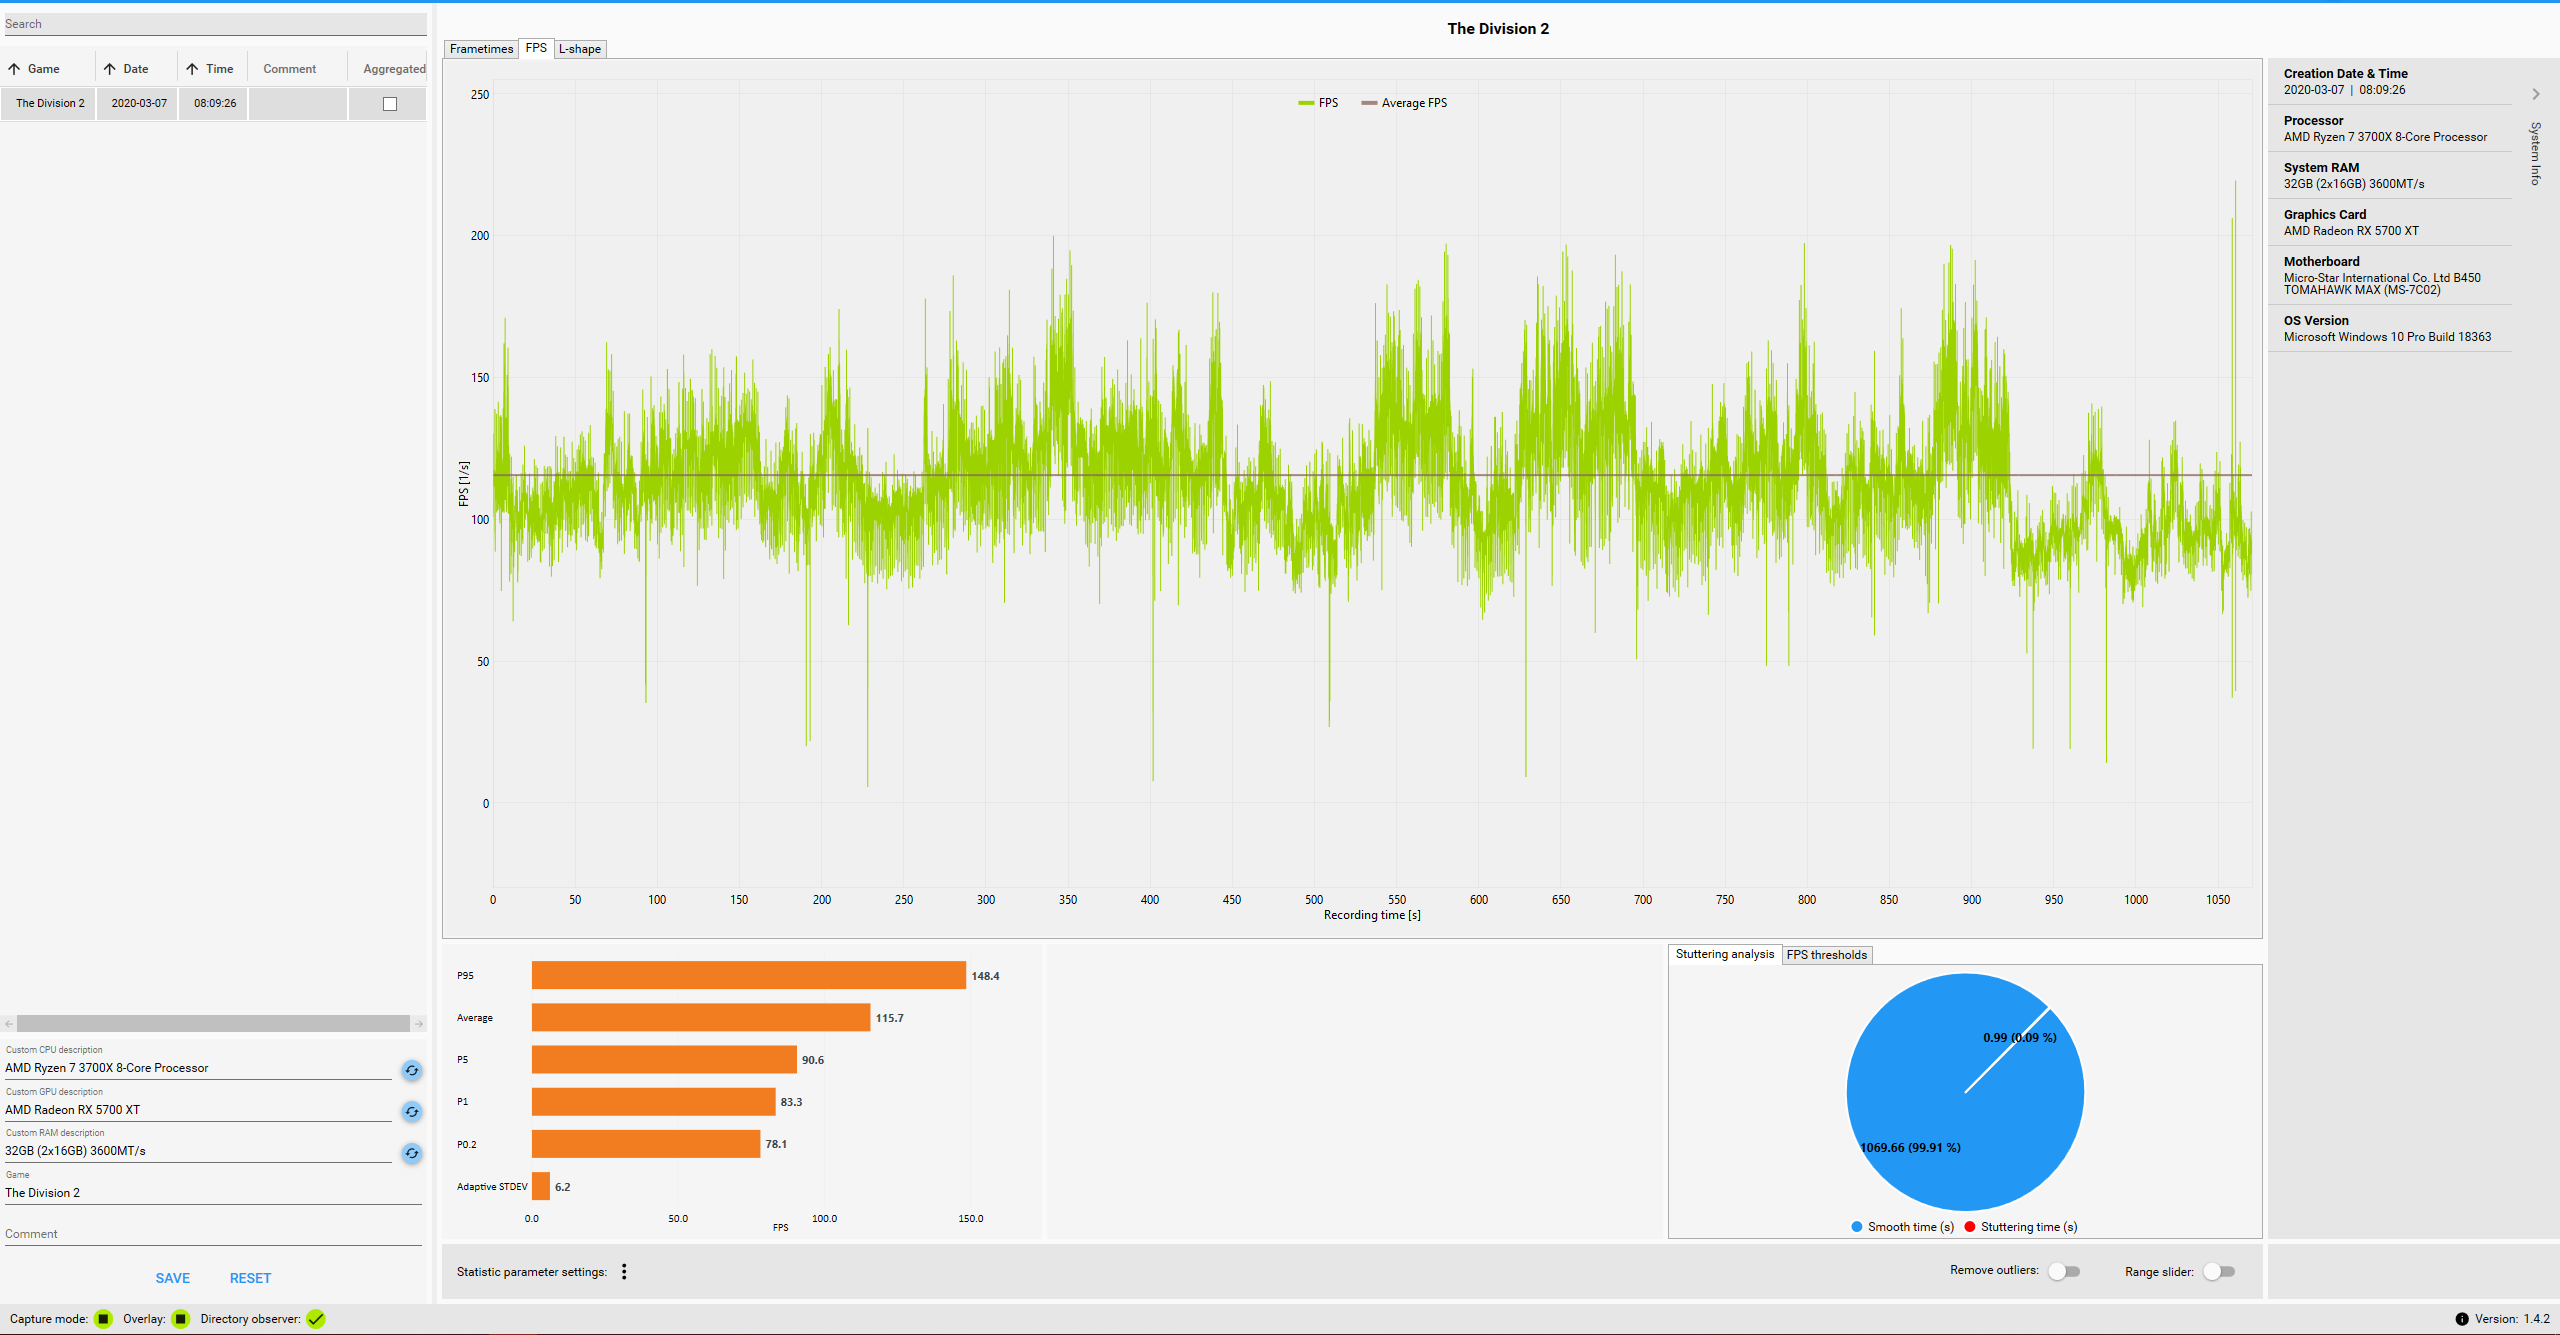Turn on the Range slider toggle

click(x=2219, y=1271)
